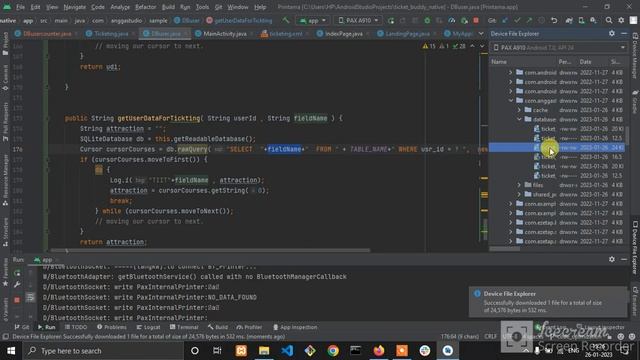Jump to previous highlighted error arrow
This screenshot has width=640, height=360.
(472, 46)
